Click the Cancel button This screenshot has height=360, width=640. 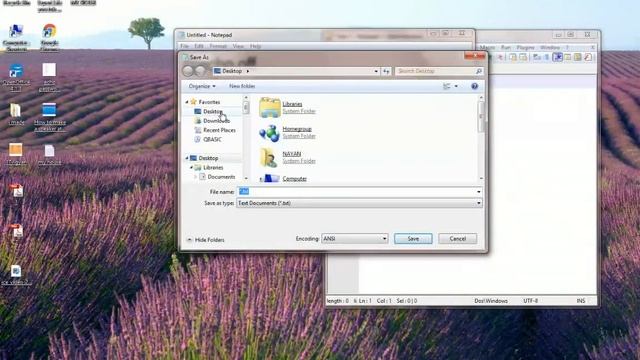(x=458, y=239)
